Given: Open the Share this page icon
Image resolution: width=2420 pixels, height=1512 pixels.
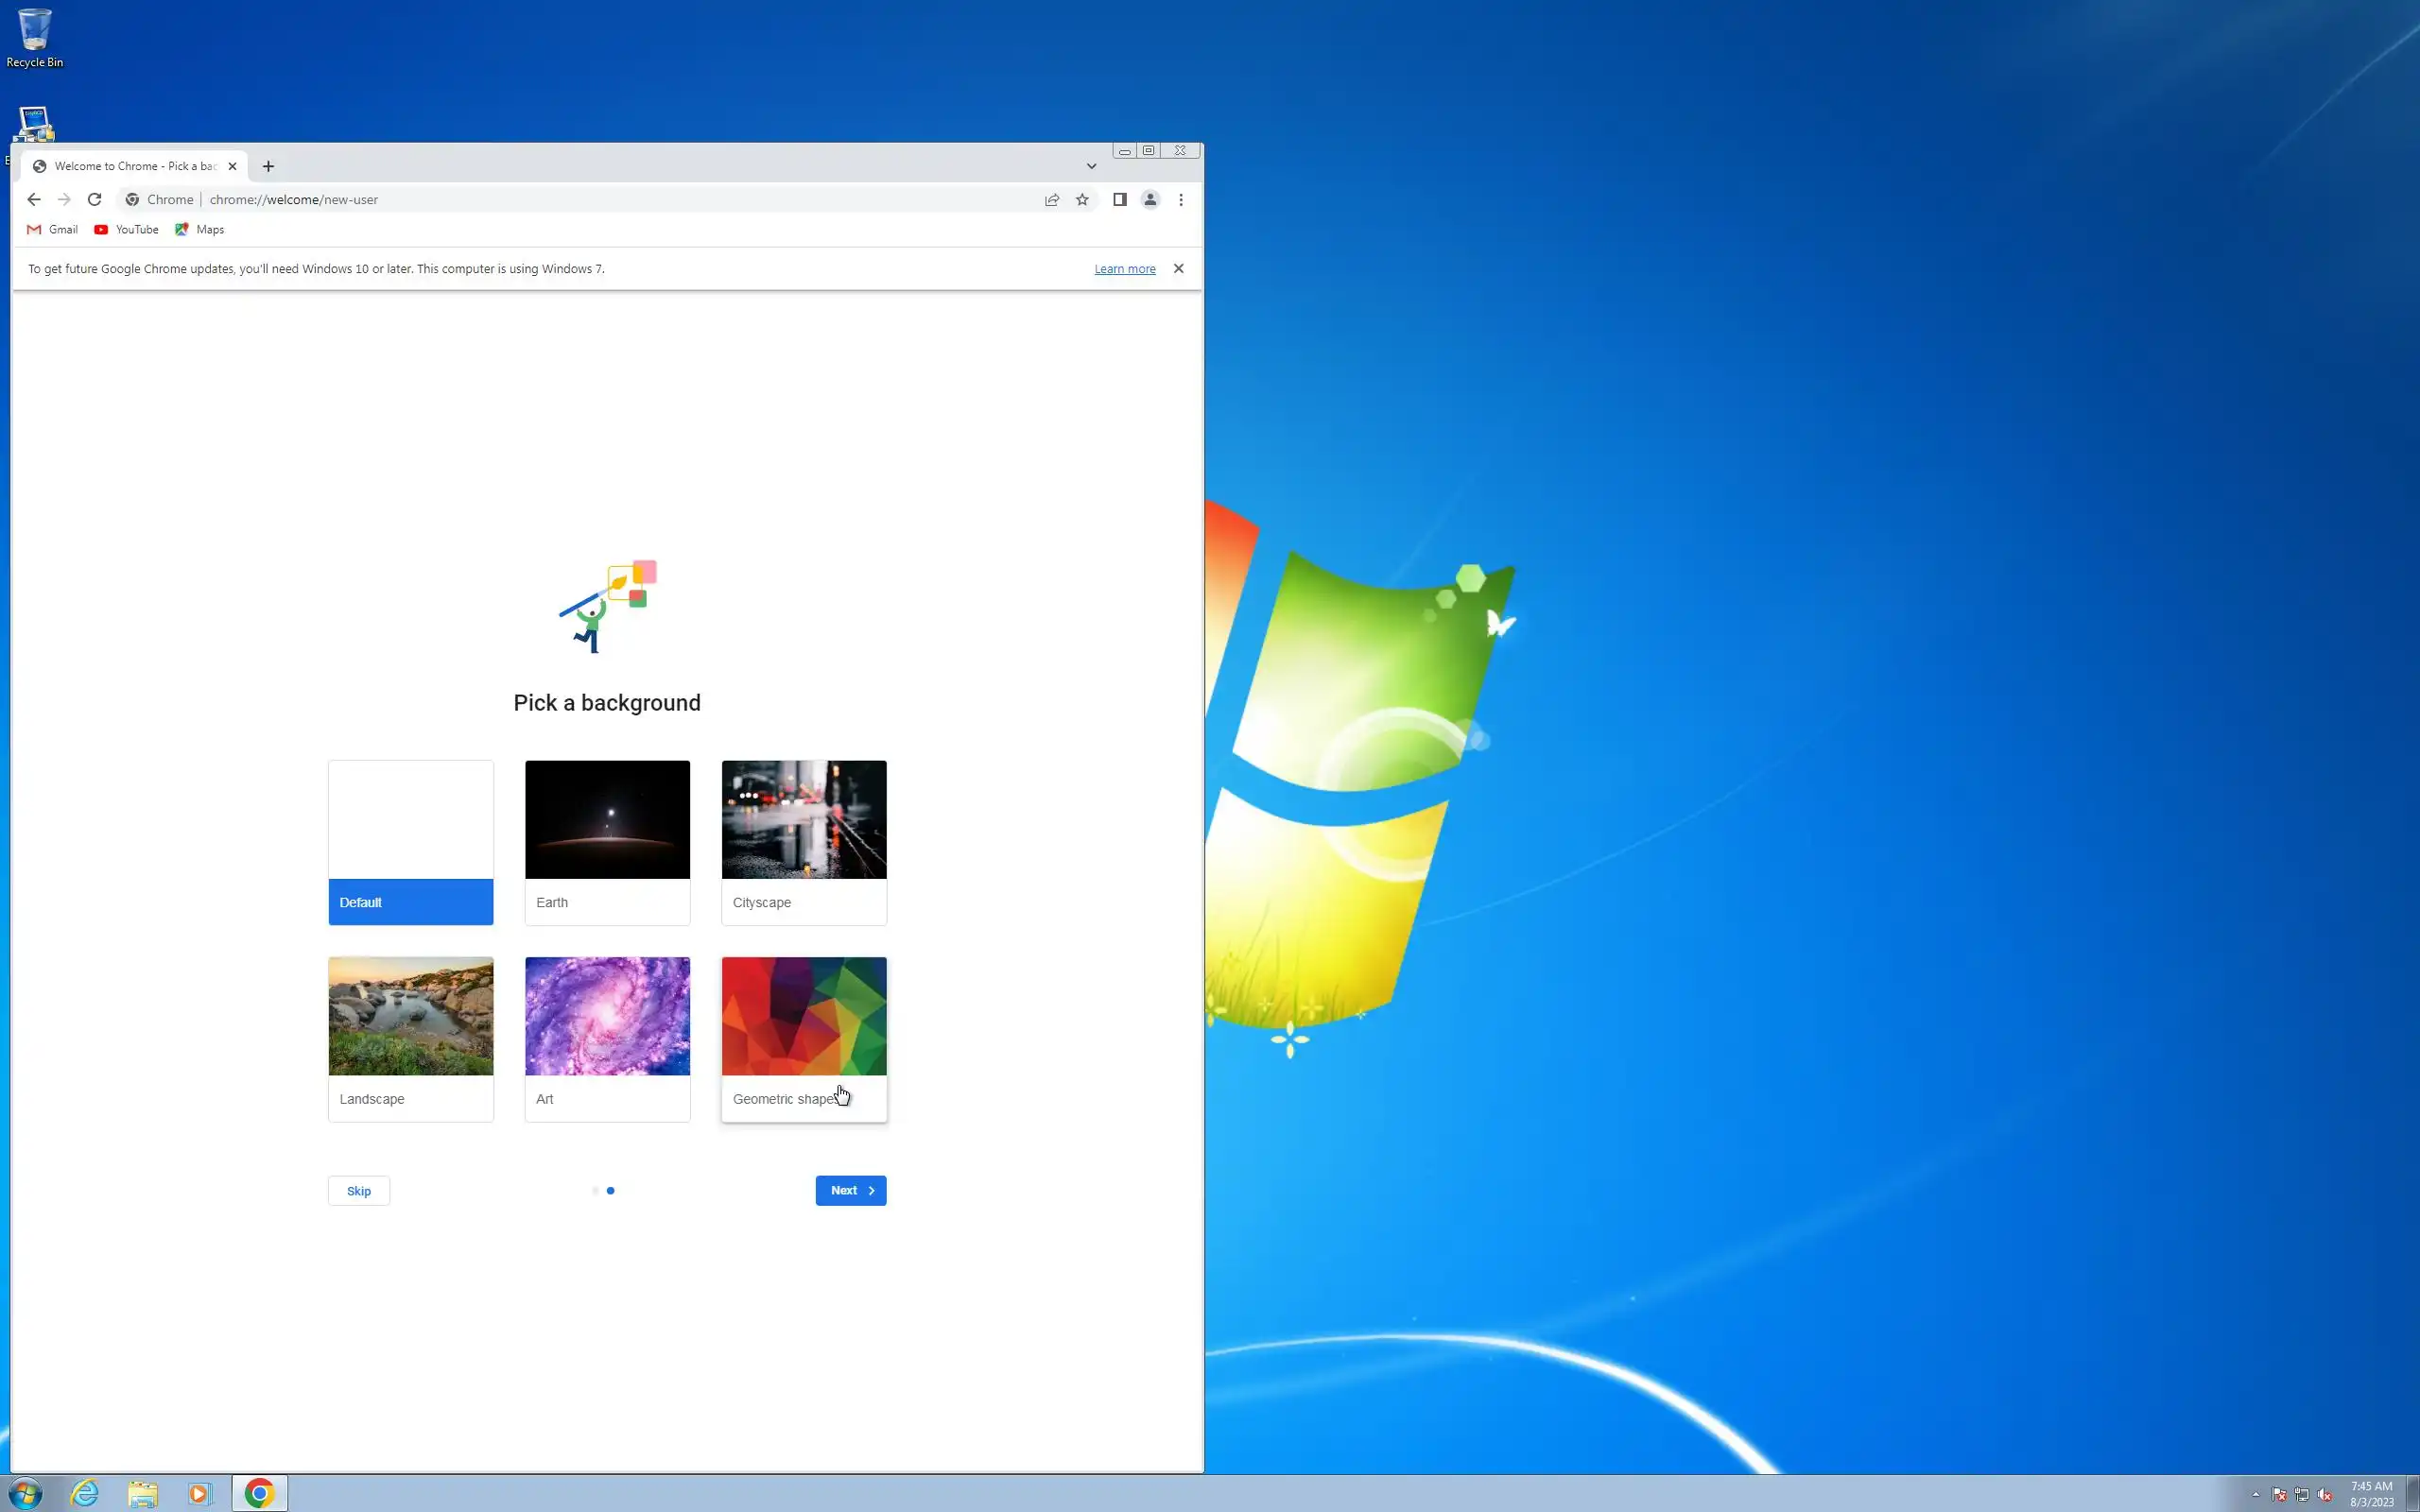Looking at the screenshot, I should [x=1052, y=200].
